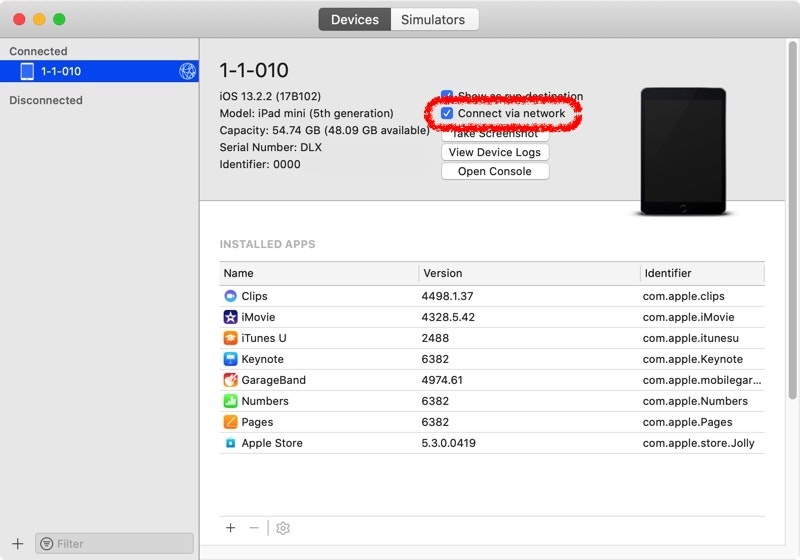This screenshot has width=800, height=560.
Task: Click the red close window button
Action: click(19, 19)
